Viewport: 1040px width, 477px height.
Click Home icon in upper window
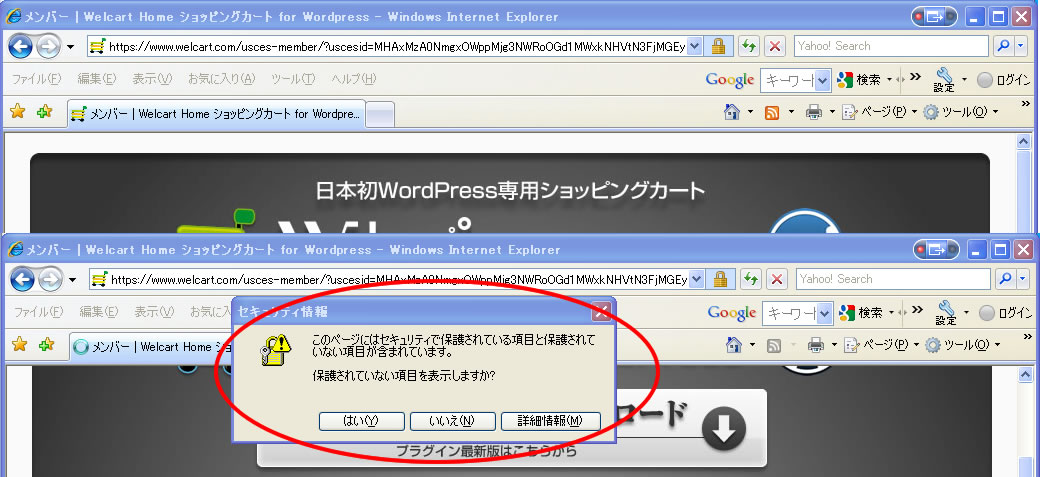coord(732,112)
